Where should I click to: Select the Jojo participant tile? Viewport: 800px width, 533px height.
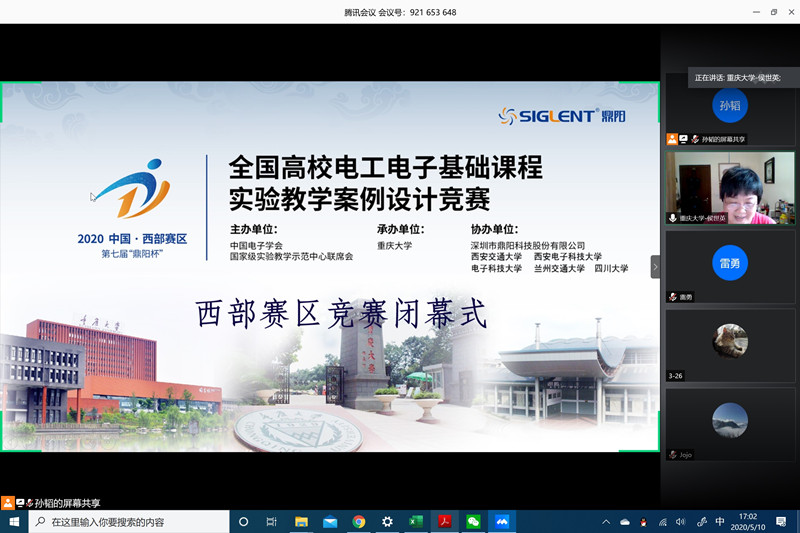pyautogui.click(x=730, y=424)
